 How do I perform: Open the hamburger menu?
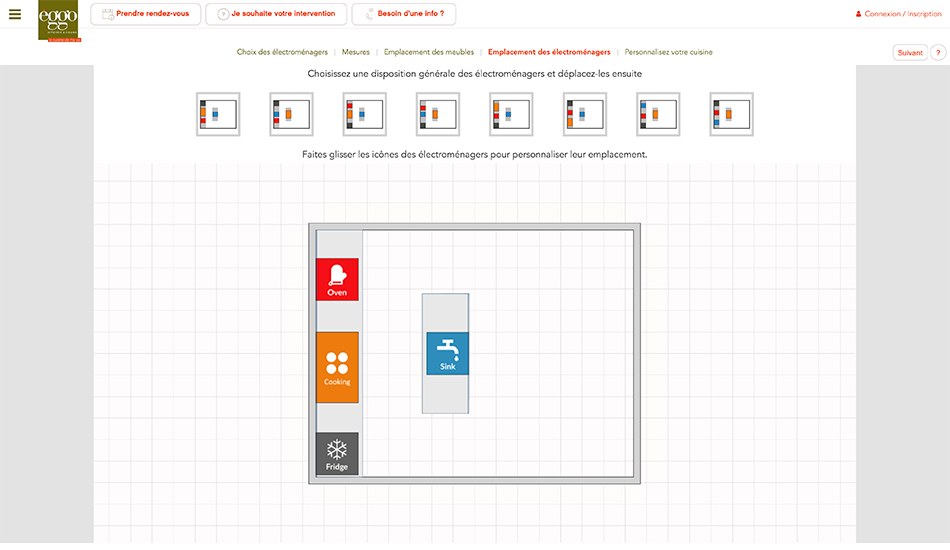pyautogui.click(x=14, y=14)
